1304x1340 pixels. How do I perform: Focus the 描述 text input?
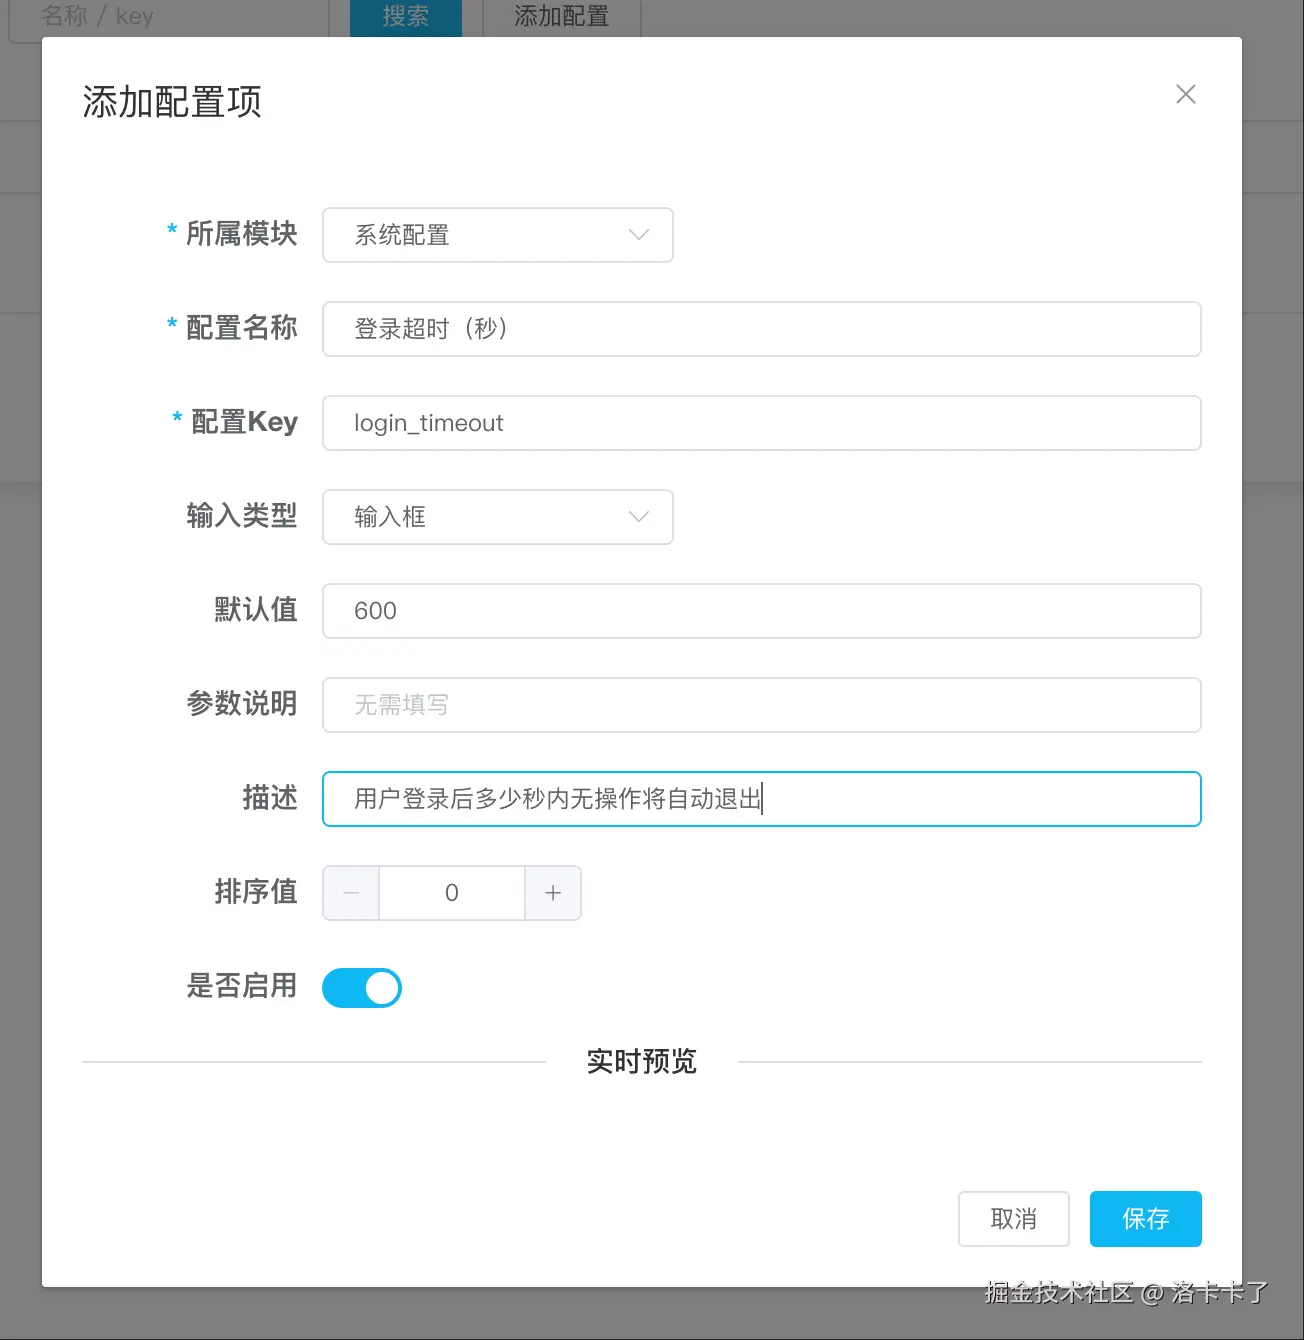click(761, 799)
